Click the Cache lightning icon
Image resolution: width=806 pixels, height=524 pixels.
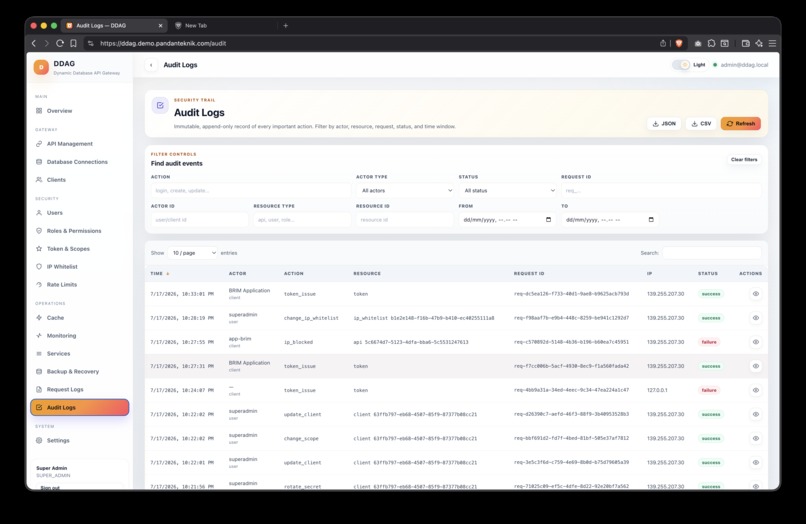tap(39, 318)
